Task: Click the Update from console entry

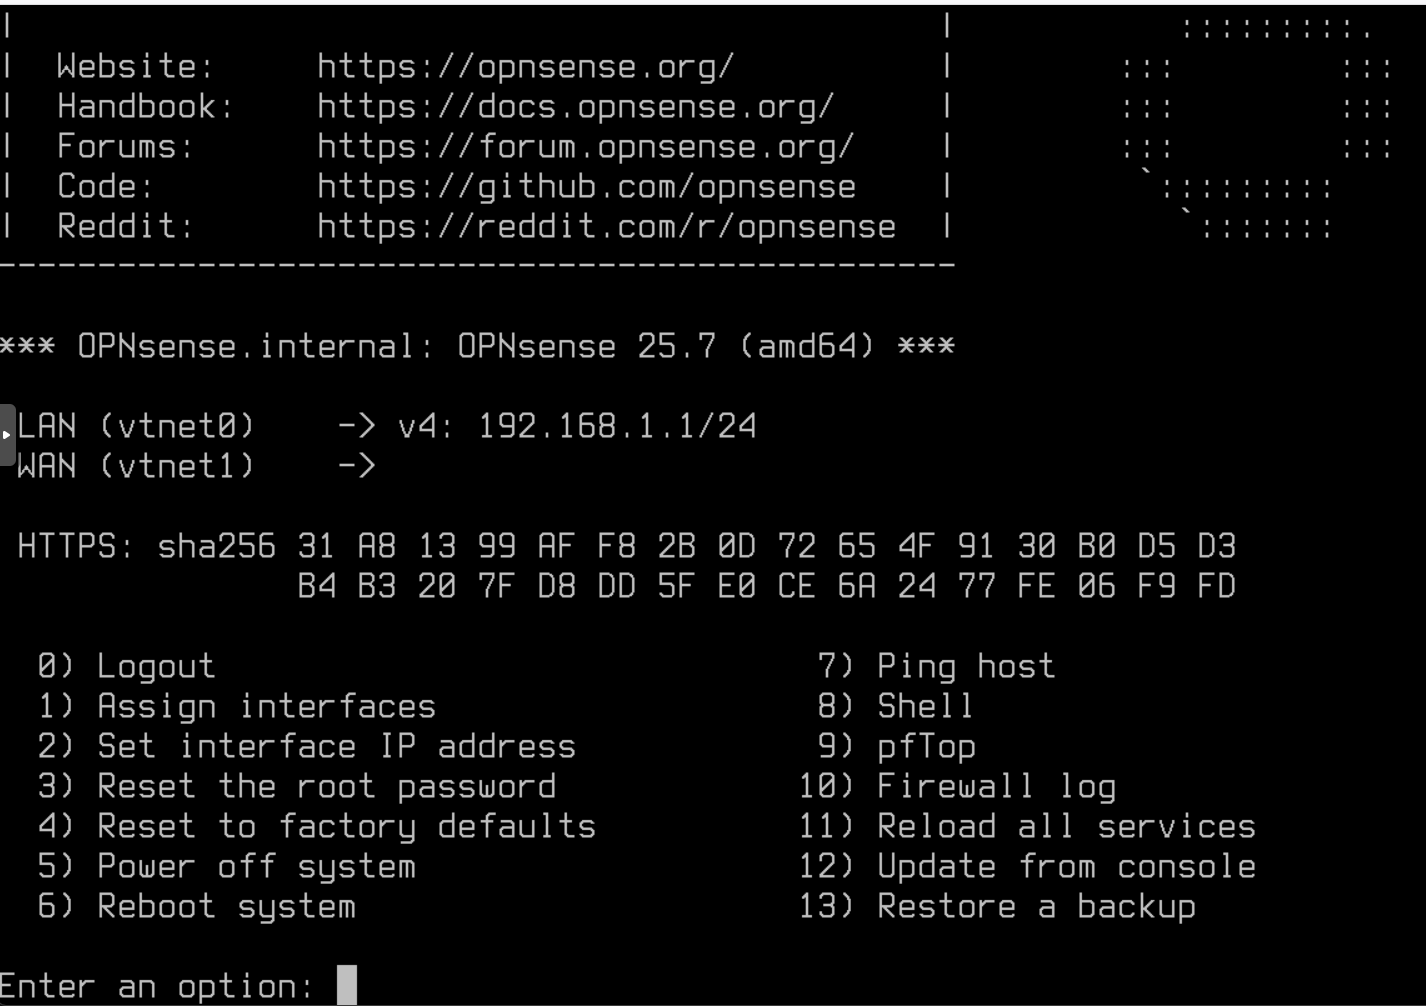Action: click(x=1066, y=867)
